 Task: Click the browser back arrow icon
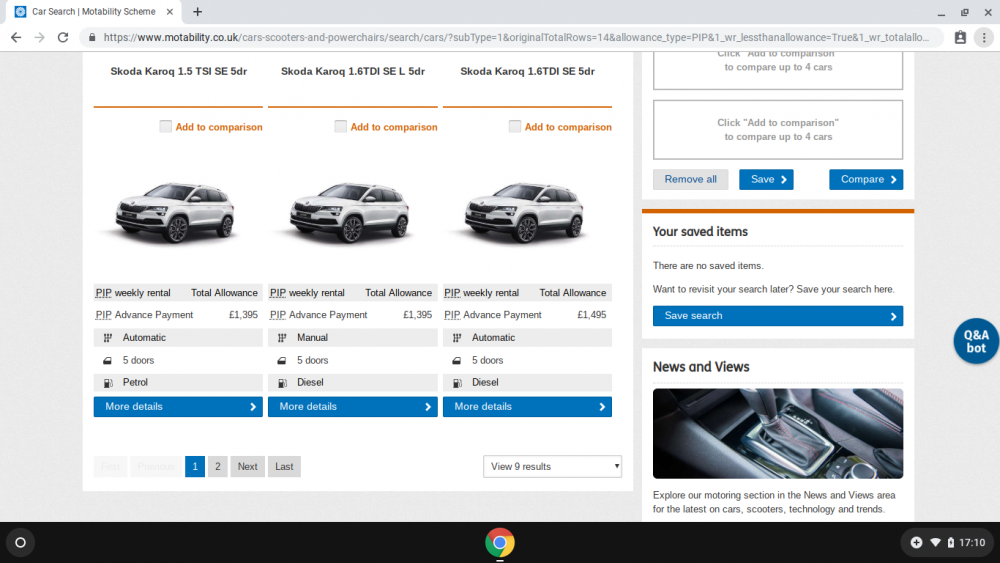point(16,38)
